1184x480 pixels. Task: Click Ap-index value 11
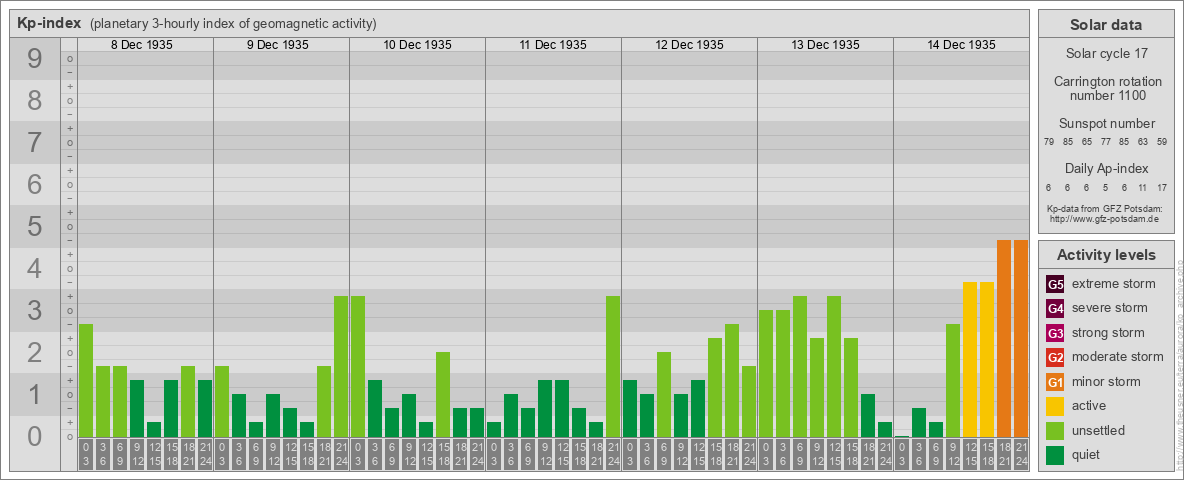click(x=1143, y=187)
